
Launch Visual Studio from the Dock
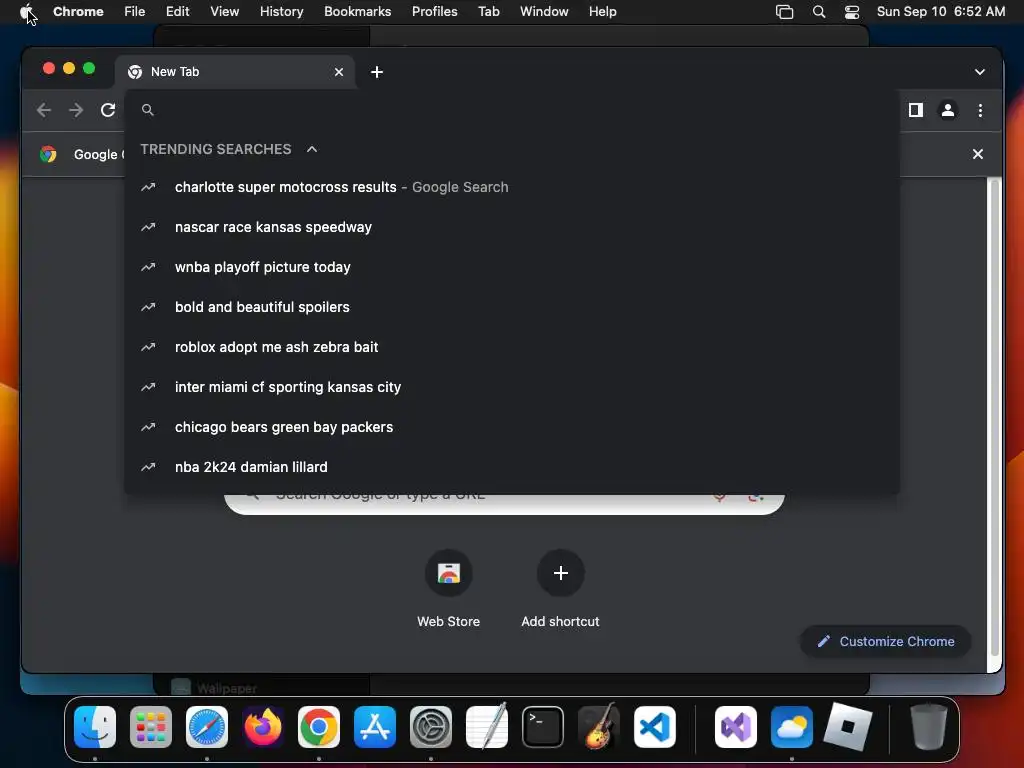pyautogui.click(x=736, y=727)
